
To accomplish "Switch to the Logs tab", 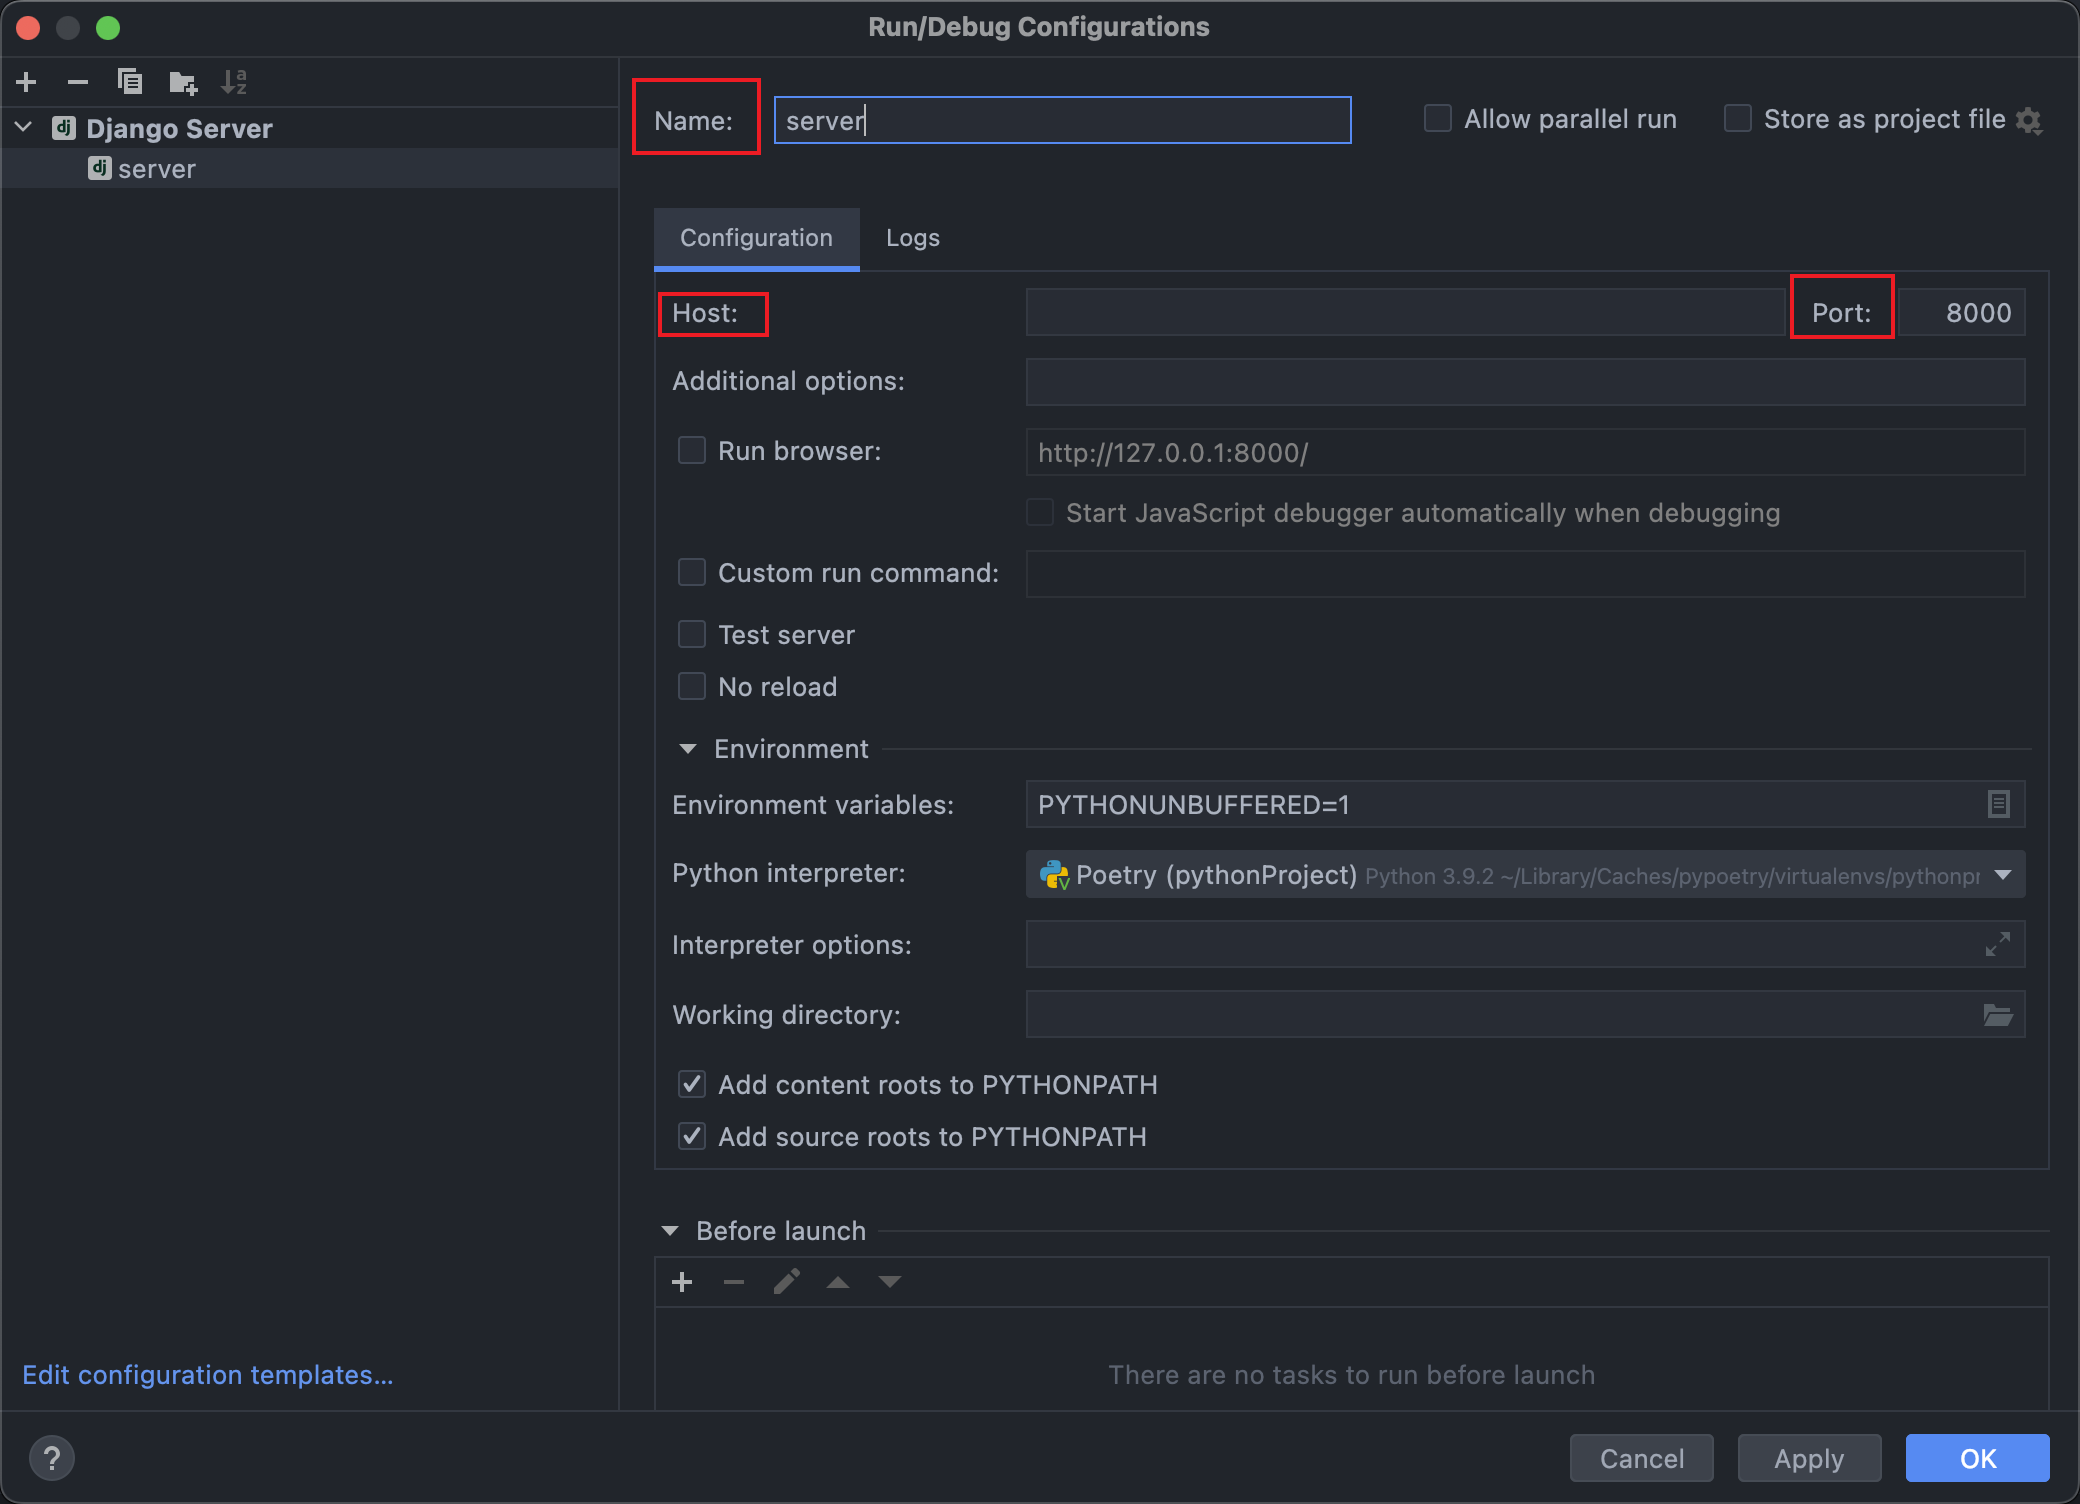I will (913, 238).
